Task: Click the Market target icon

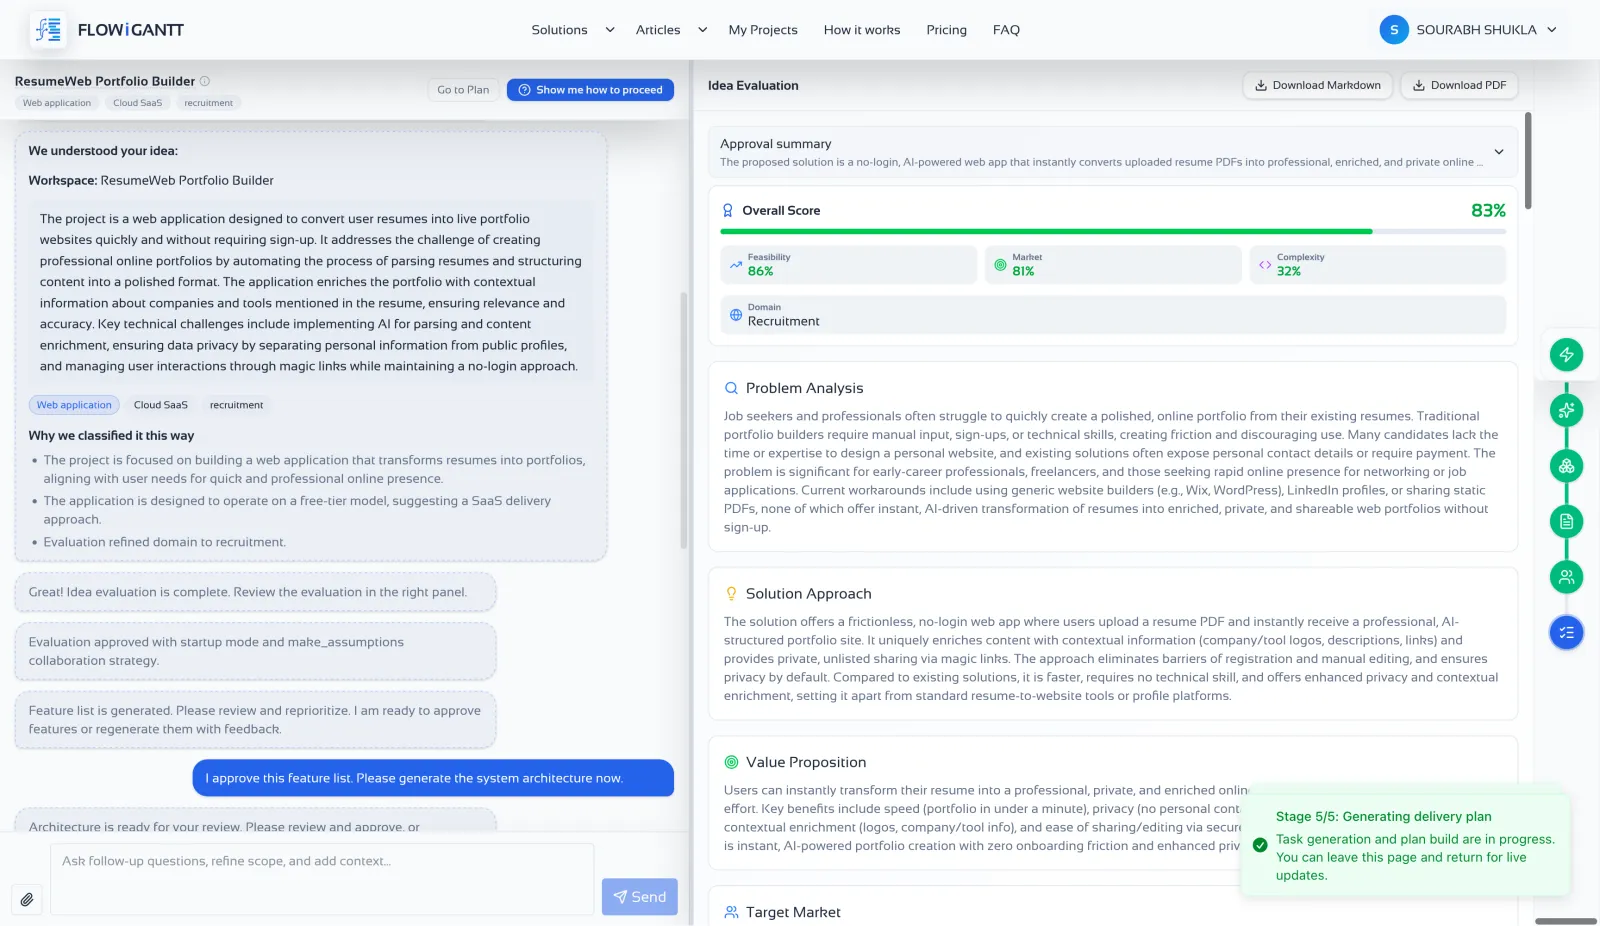Action: pyautogui.click(x=1000, y=265)
